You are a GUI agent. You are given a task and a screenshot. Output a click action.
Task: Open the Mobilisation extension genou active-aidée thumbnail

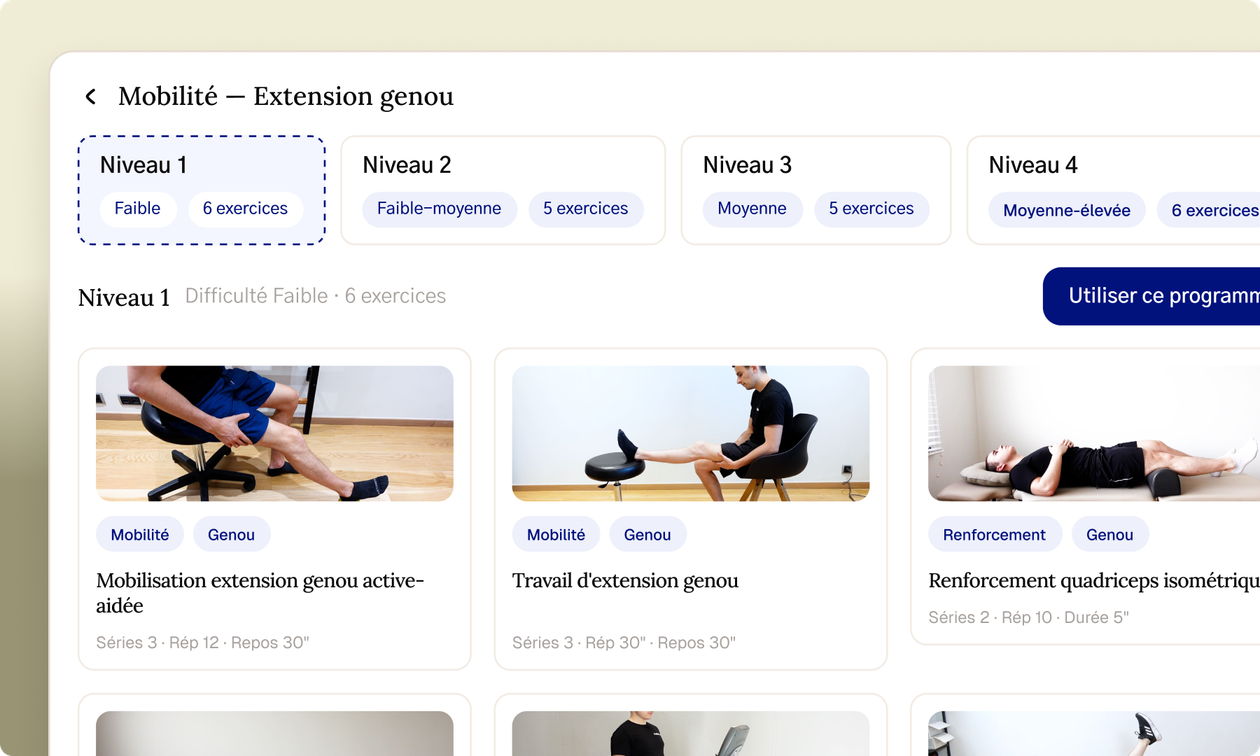275,433
